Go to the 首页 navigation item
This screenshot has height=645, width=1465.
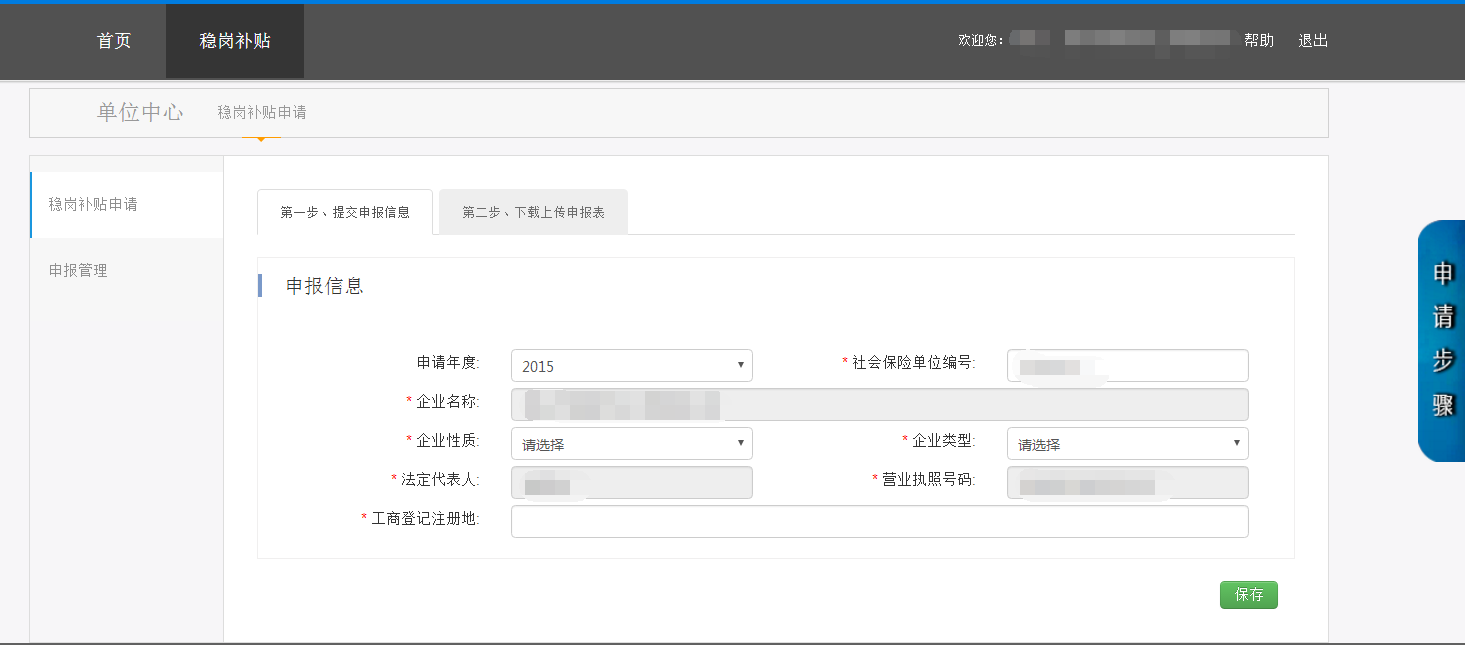point(114,41)
